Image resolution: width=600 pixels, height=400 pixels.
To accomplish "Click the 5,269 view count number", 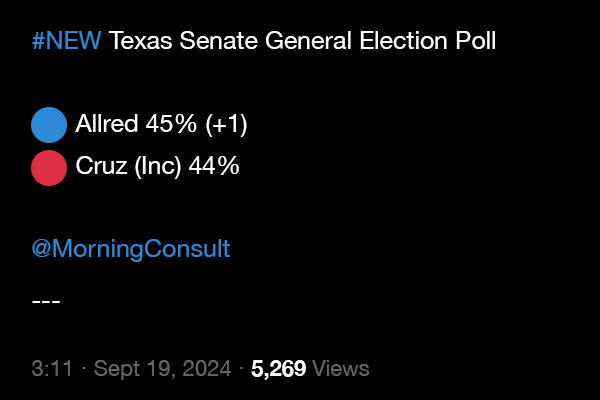I will click(x=278, y=369).
